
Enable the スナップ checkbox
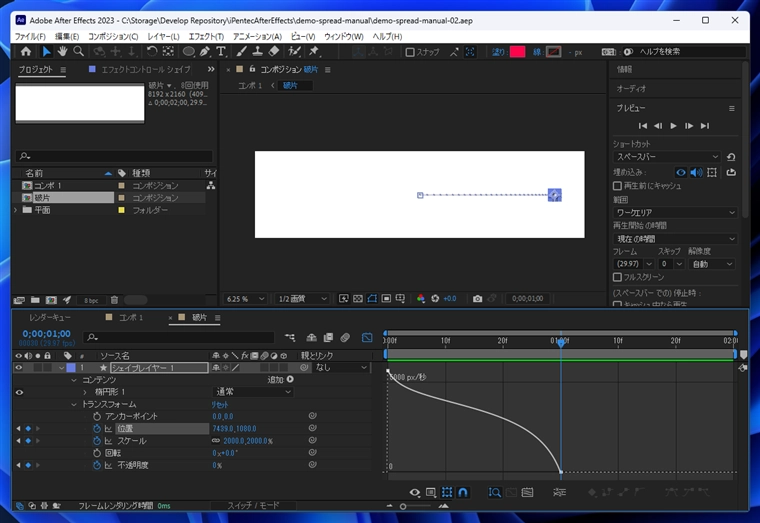pyautogui.click(x=410, y=52)
